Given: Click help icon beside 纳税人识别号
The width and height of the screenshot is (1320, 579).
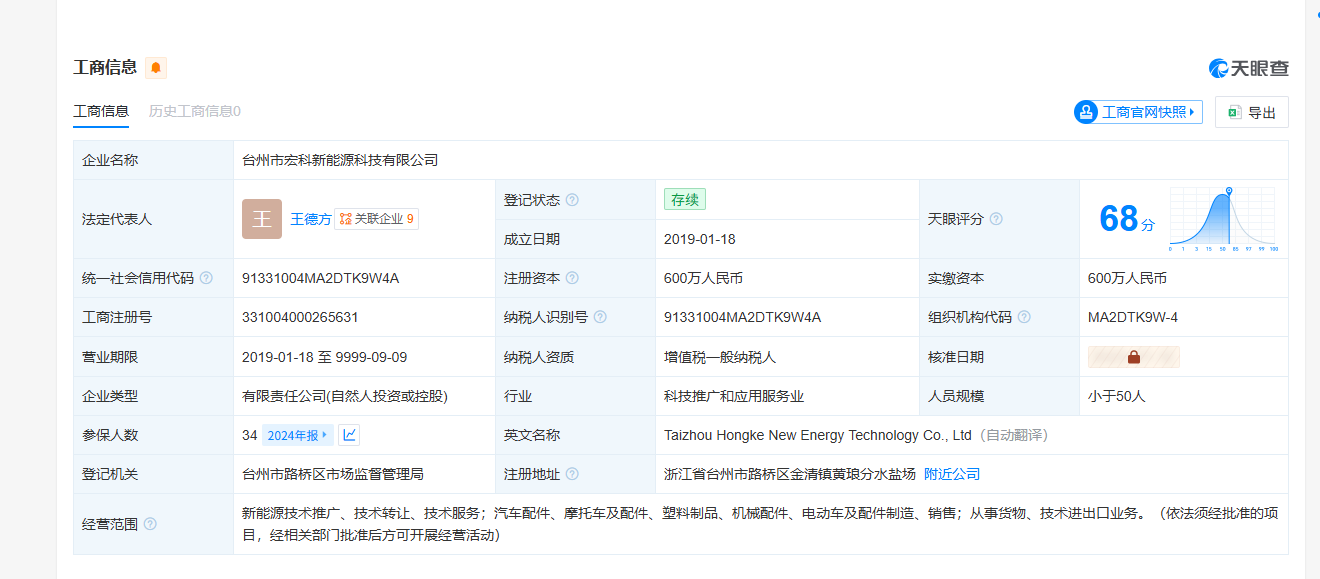Looking at the screenshot, I should point(600,317).
